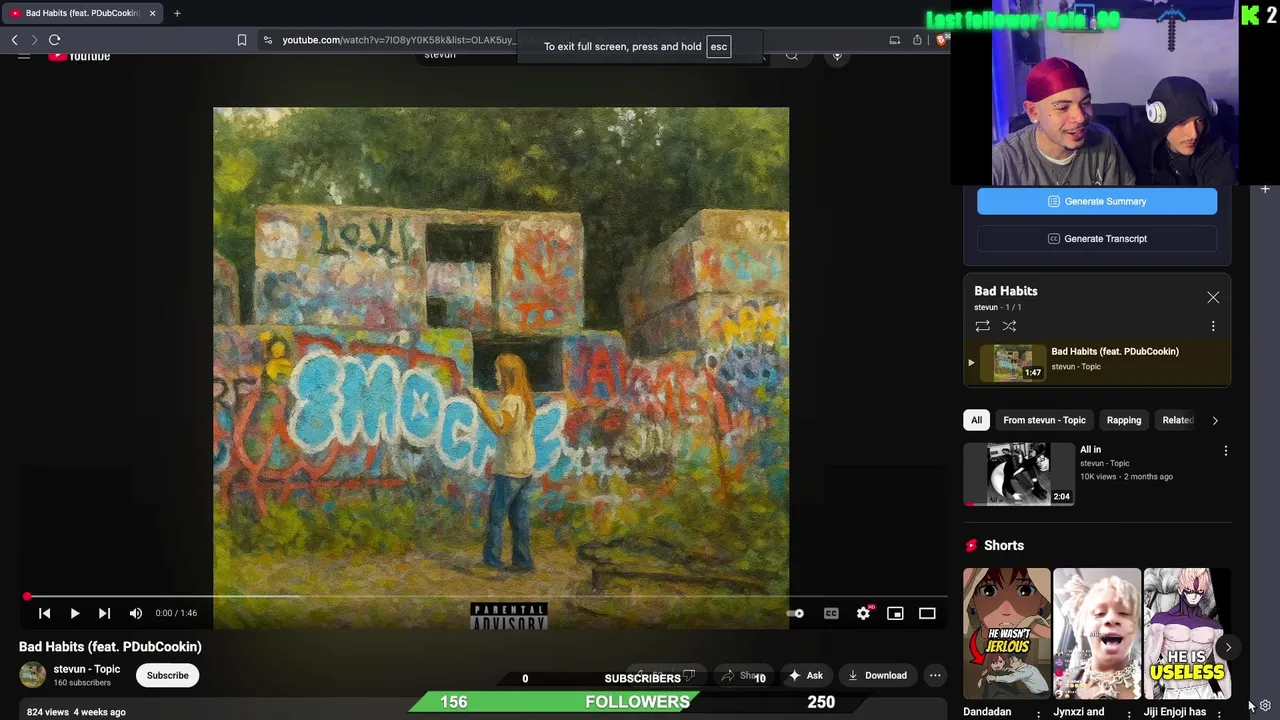Close the Bad Habits browser tab
This screenshot has width=1280, height=720.
click(x=152, y=13)
